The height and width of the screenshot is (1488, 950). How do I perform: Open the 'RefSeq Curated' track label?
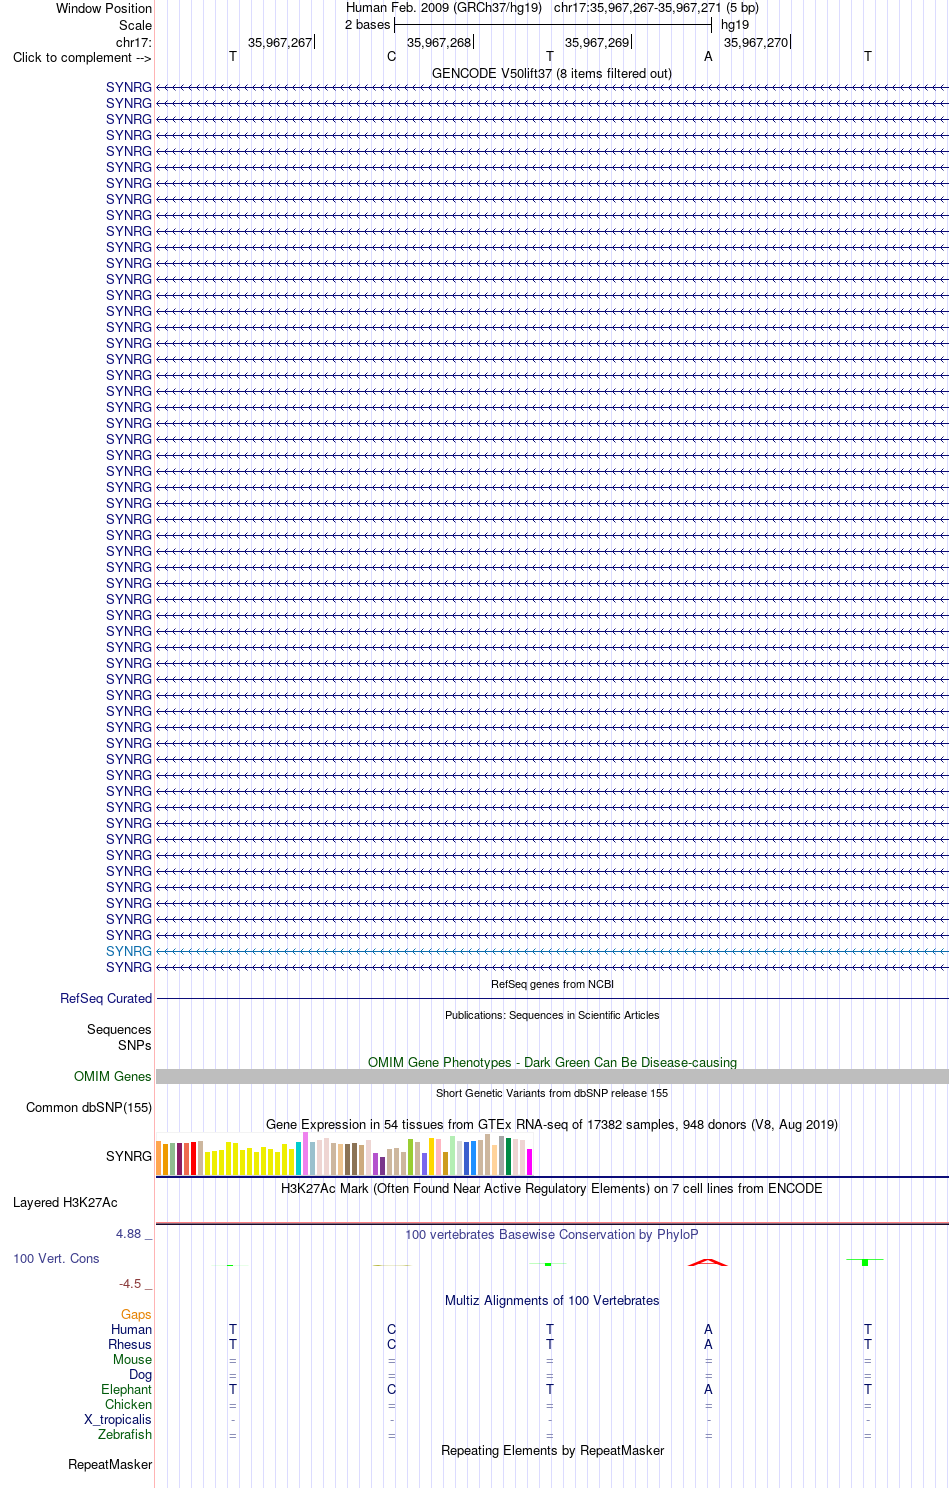[106, 998]
